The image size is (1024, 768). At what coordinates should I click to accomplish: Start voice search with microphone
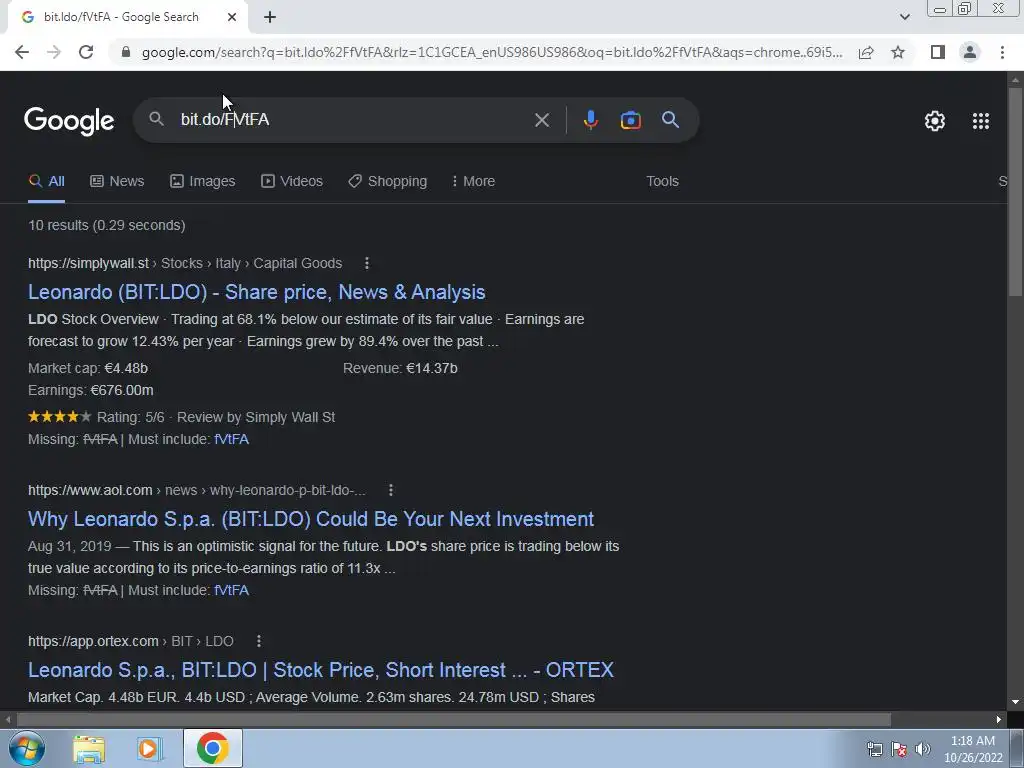[x=590, y=120]
